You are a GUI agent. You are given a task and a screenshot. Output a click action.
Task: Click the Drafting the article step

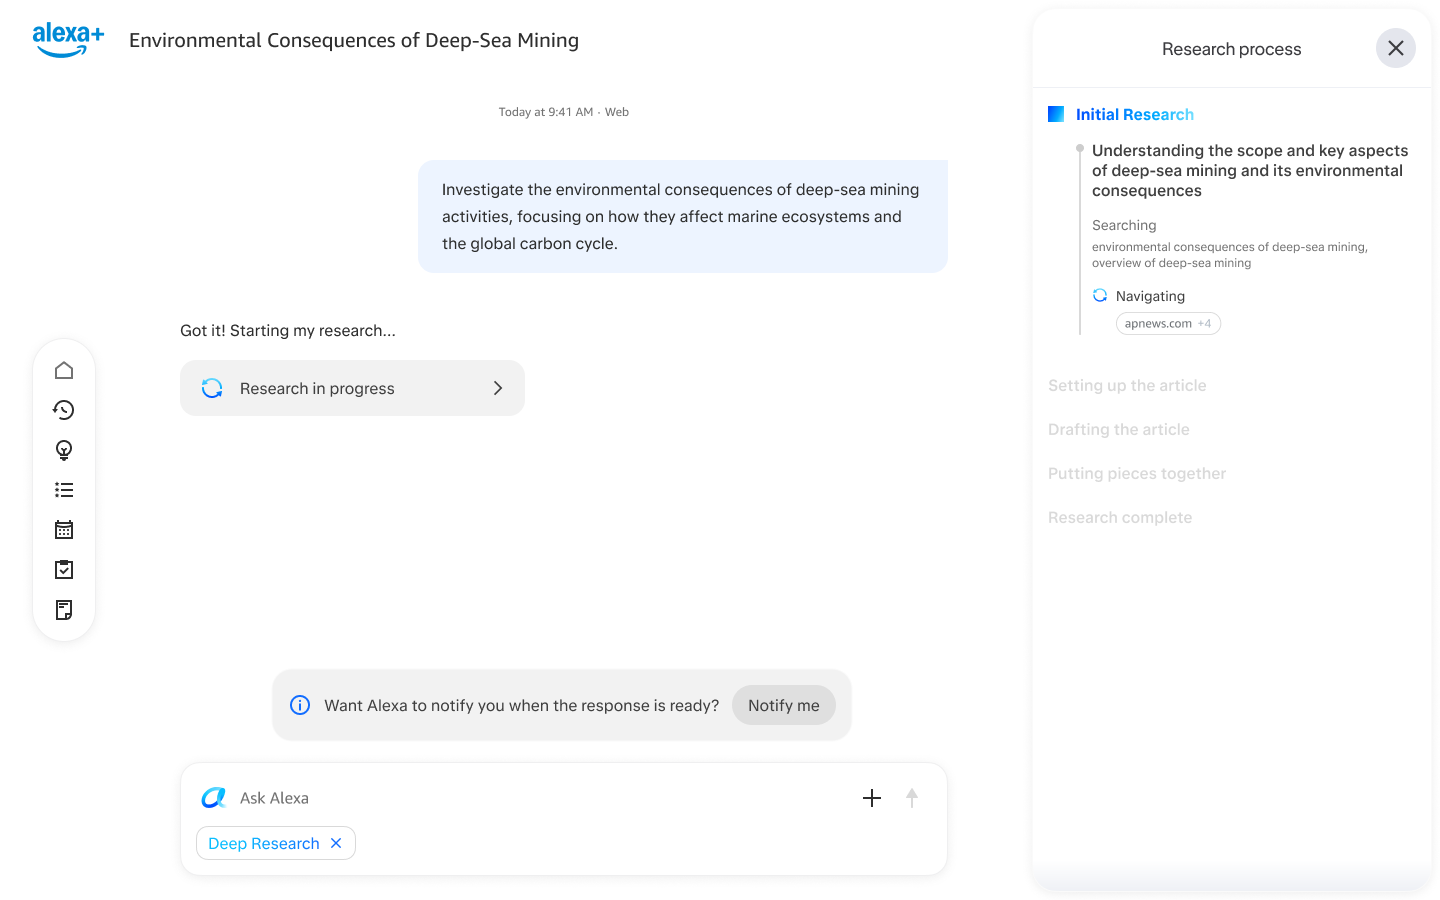coord(1119,429)
